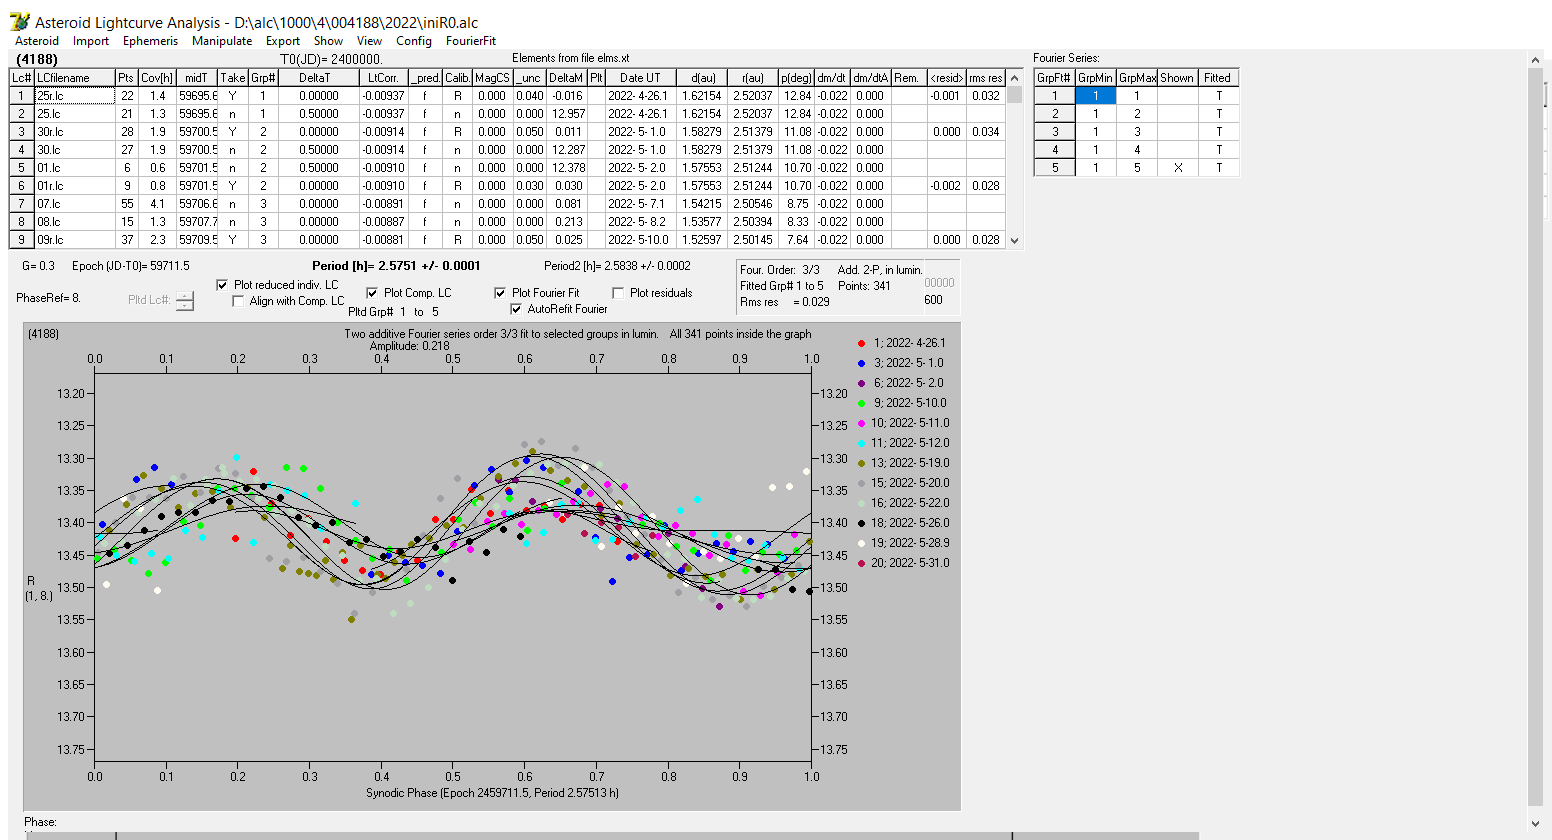Screen dimensions: 1552x840
Task: Click the Four. Order: 3/3 info text
Action: (x=780, y=270)
